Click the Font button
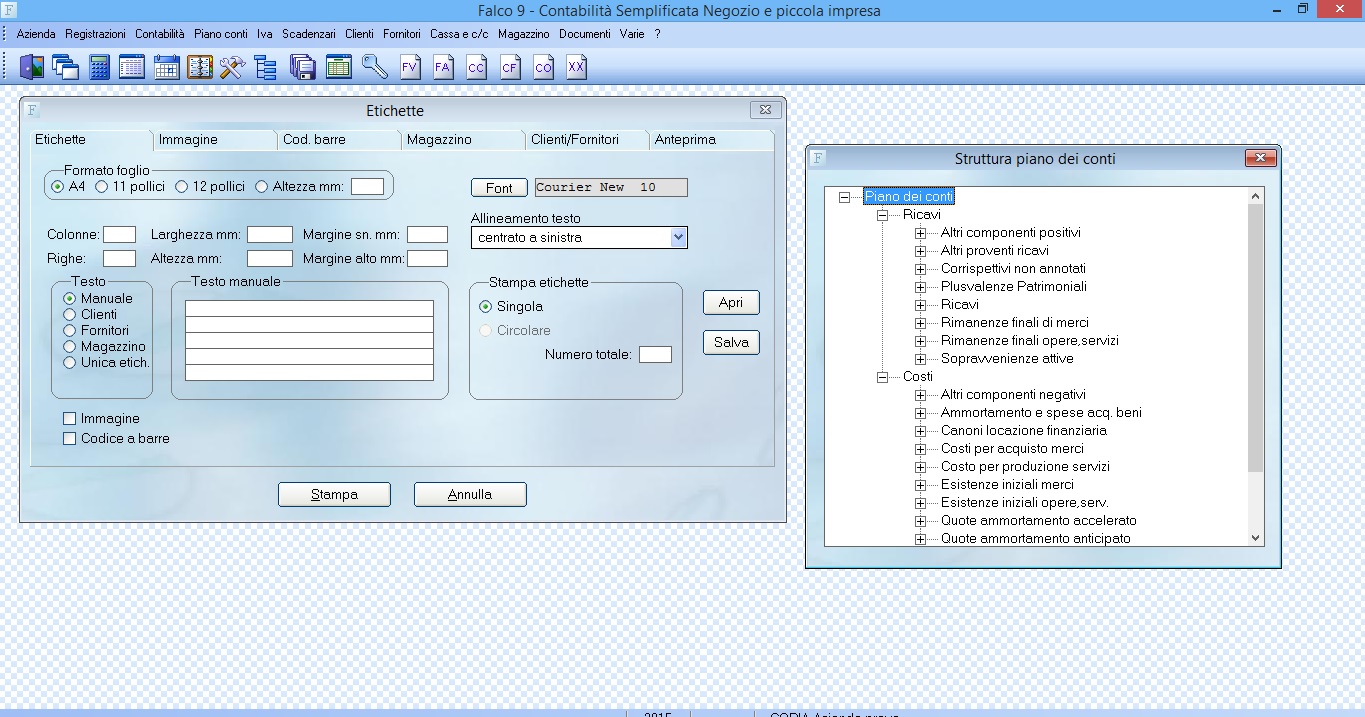Image resolution: width=1365 pixels, height=717 pixels. (499, 188)
